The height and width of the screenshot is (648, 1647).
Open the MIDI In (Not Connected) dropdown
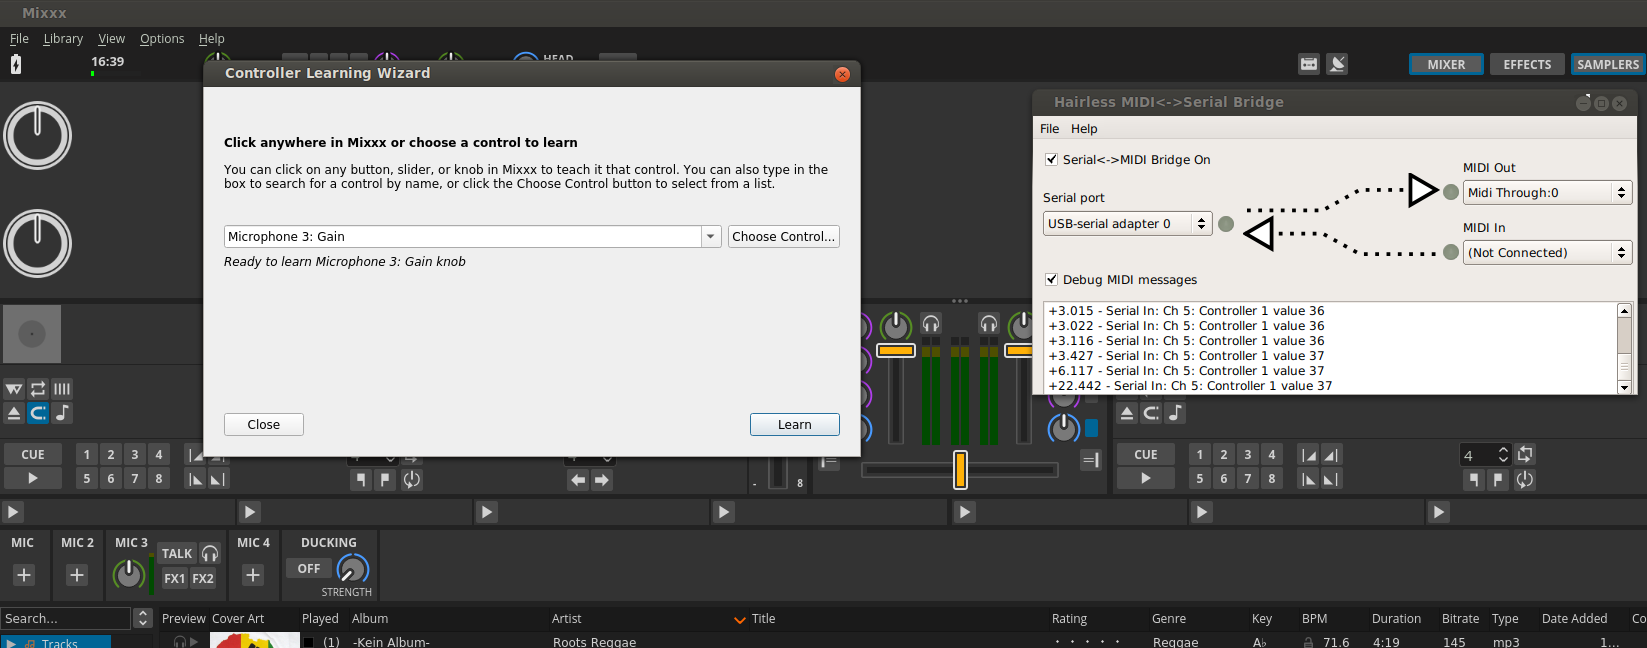(1547, 252)
